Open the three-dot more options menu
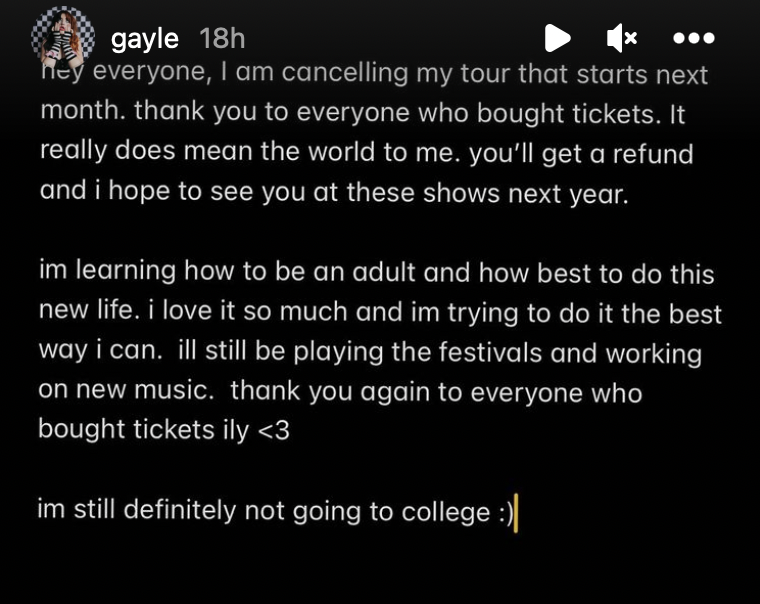Image resolution: width=760 pixels, height=604 pixels. pyautogui.click(x=693, y=38)
